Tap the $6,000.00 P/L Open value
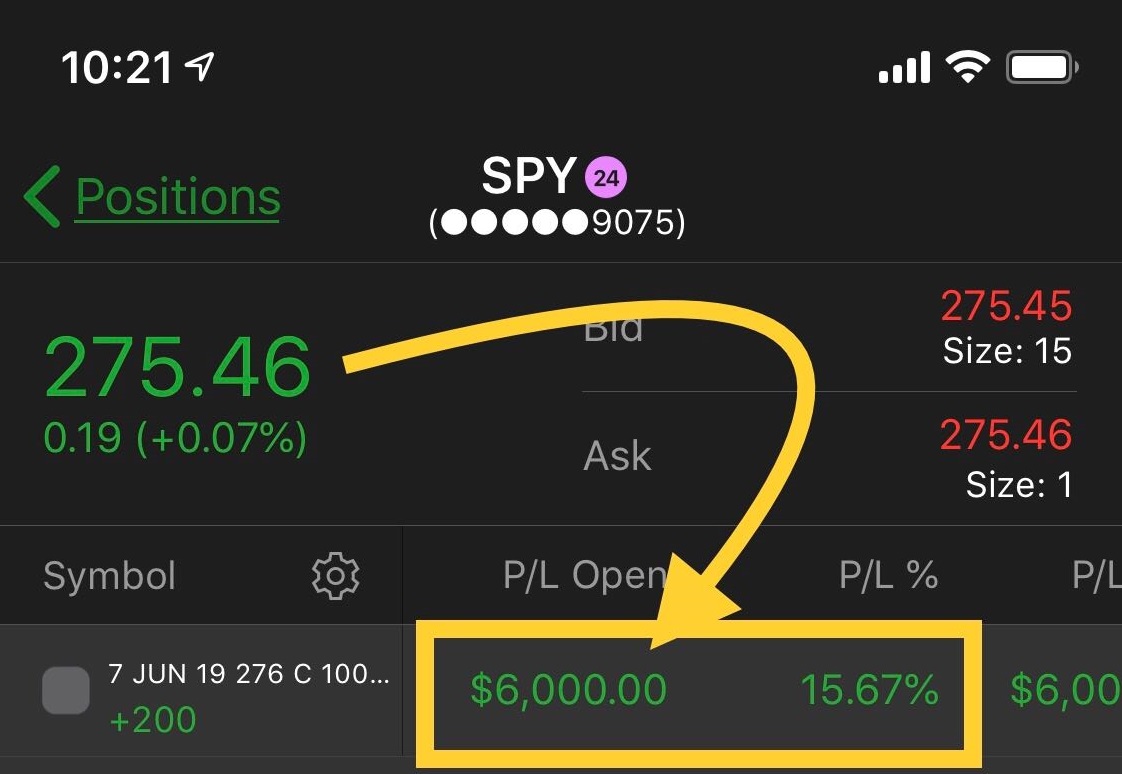 (568, 690)
